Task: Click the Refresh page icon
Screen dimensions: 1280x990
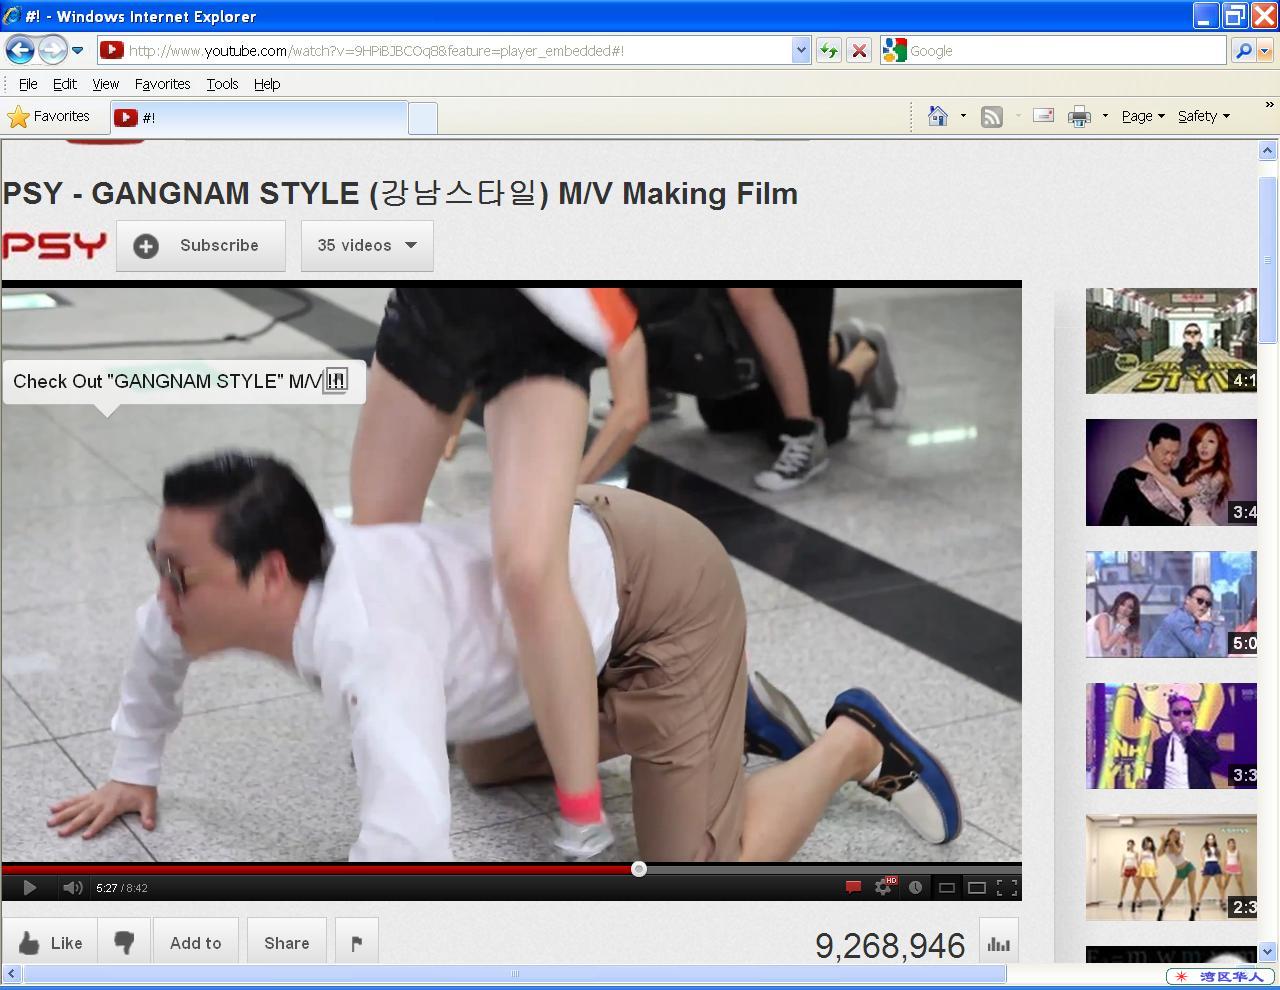Action: pos(828,51)
